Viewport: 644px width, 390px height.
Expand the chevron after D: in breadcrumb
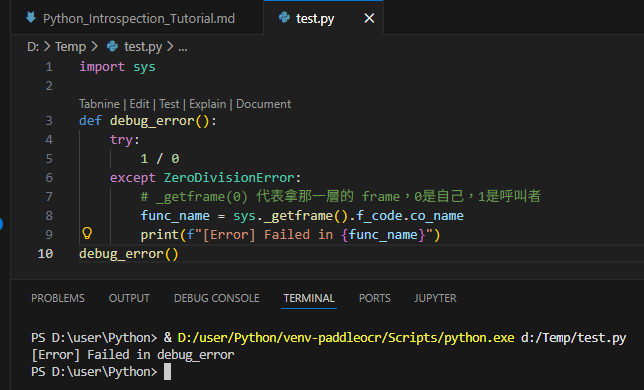(47, 46)
